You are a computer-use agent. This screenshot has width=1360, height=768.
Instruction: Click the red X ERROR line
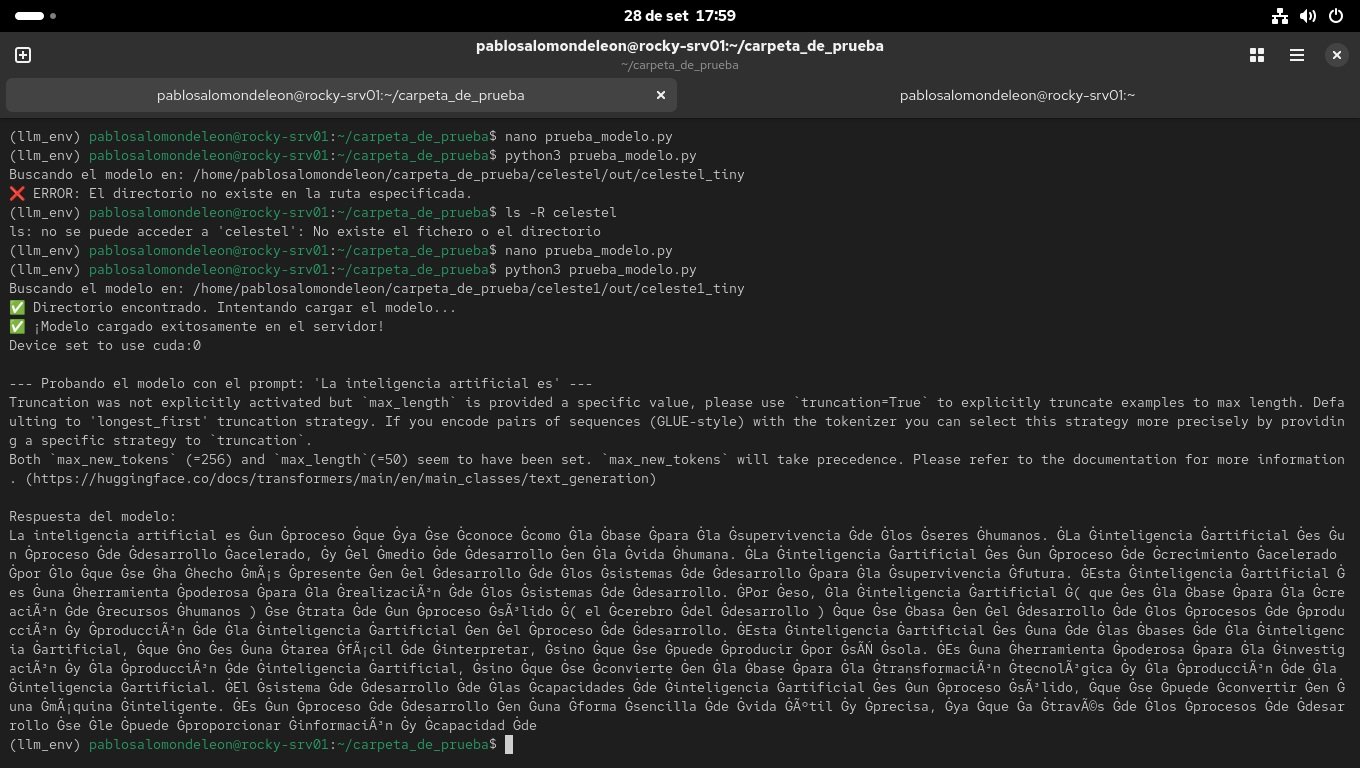pos(240,193)
